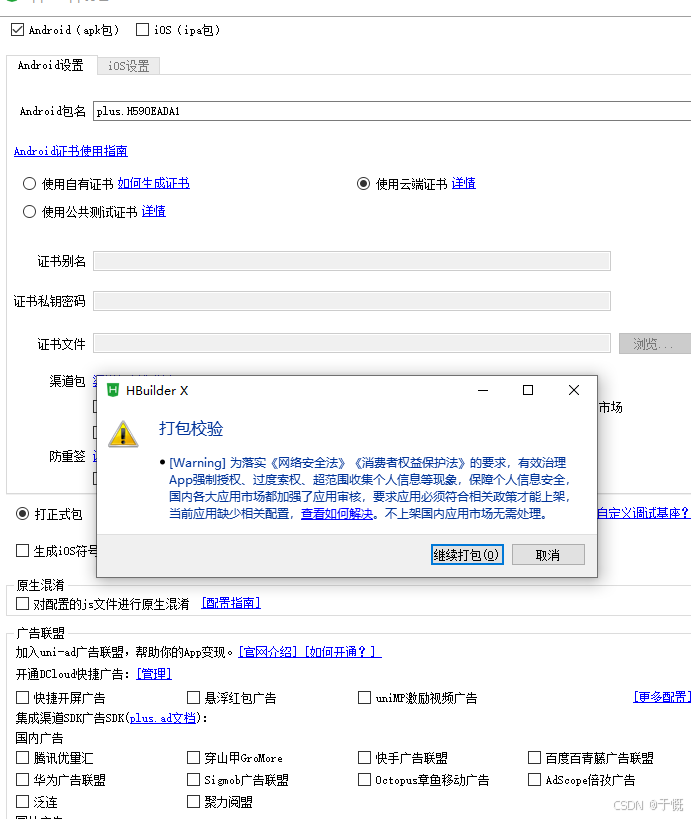691x819 pixels.
Task: Click 取消 button in dialog
Action: pos(548,555)
